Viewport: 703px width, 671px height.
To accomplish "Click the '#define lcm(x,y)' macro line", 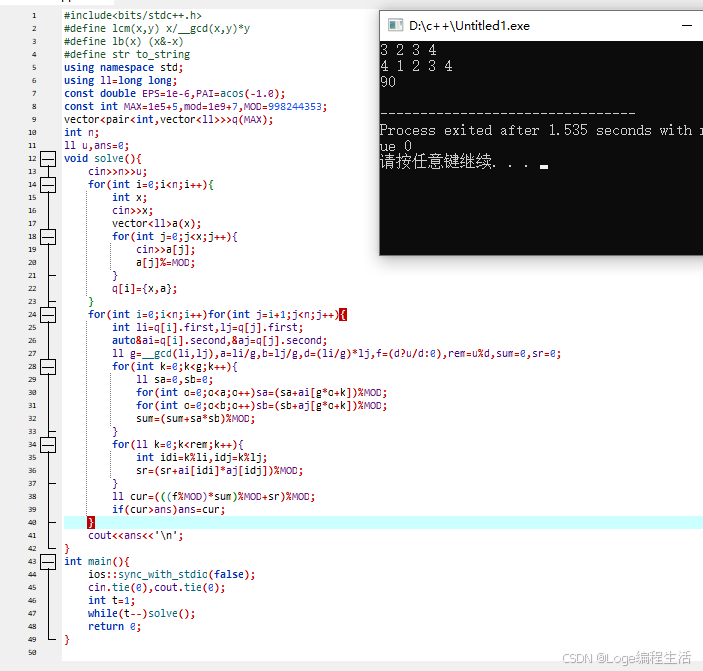I will point(157,29).
